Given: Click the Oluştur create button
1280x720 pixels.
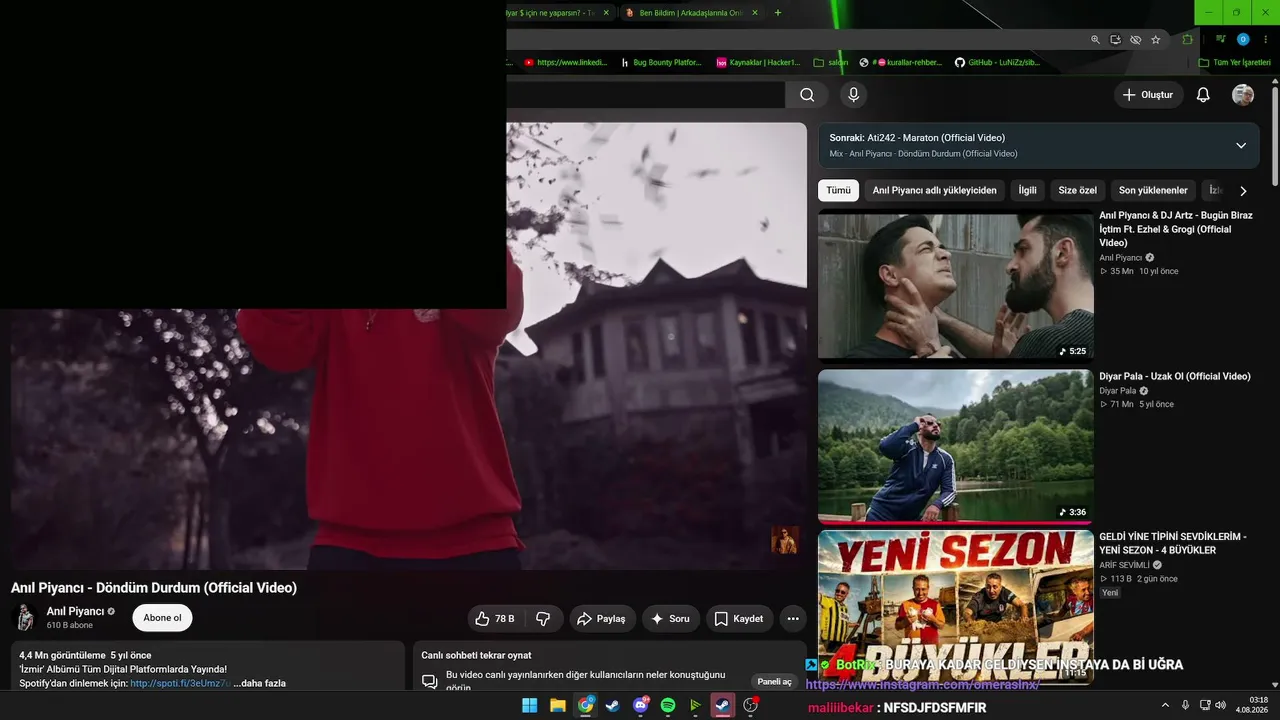Looking at the screenshot, I should click(x=1148, y=95).
